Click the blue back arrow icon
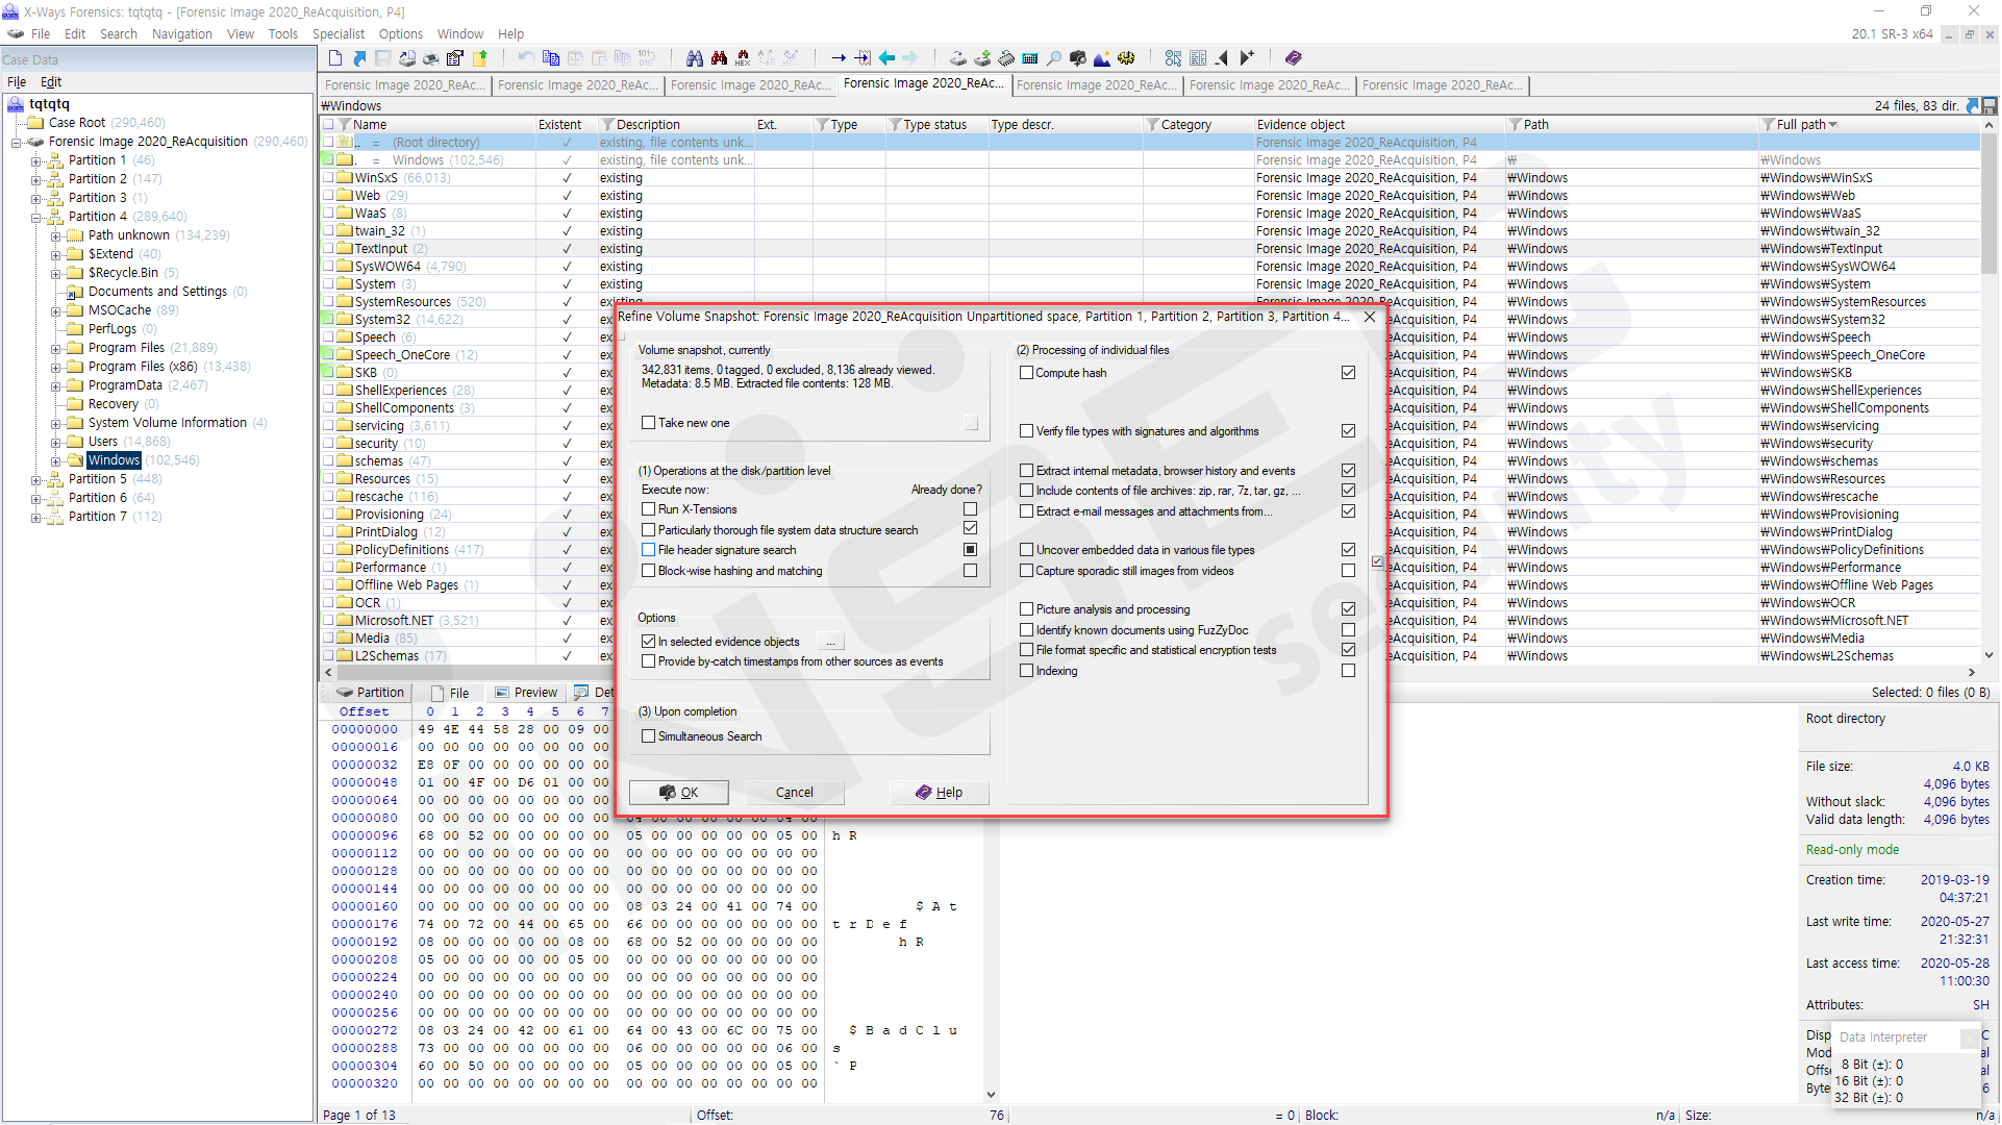The height and width of the screenshot is (1125, 2002). (x=887, y=58)
